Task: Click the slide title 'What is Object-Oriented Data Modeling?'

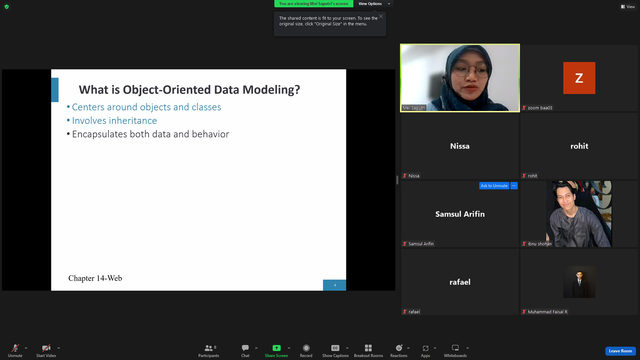Action: 189,89
